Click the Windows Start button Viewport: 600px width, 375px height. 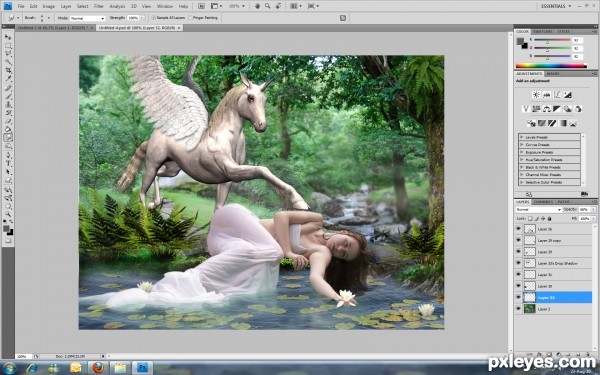pos(8,368)
